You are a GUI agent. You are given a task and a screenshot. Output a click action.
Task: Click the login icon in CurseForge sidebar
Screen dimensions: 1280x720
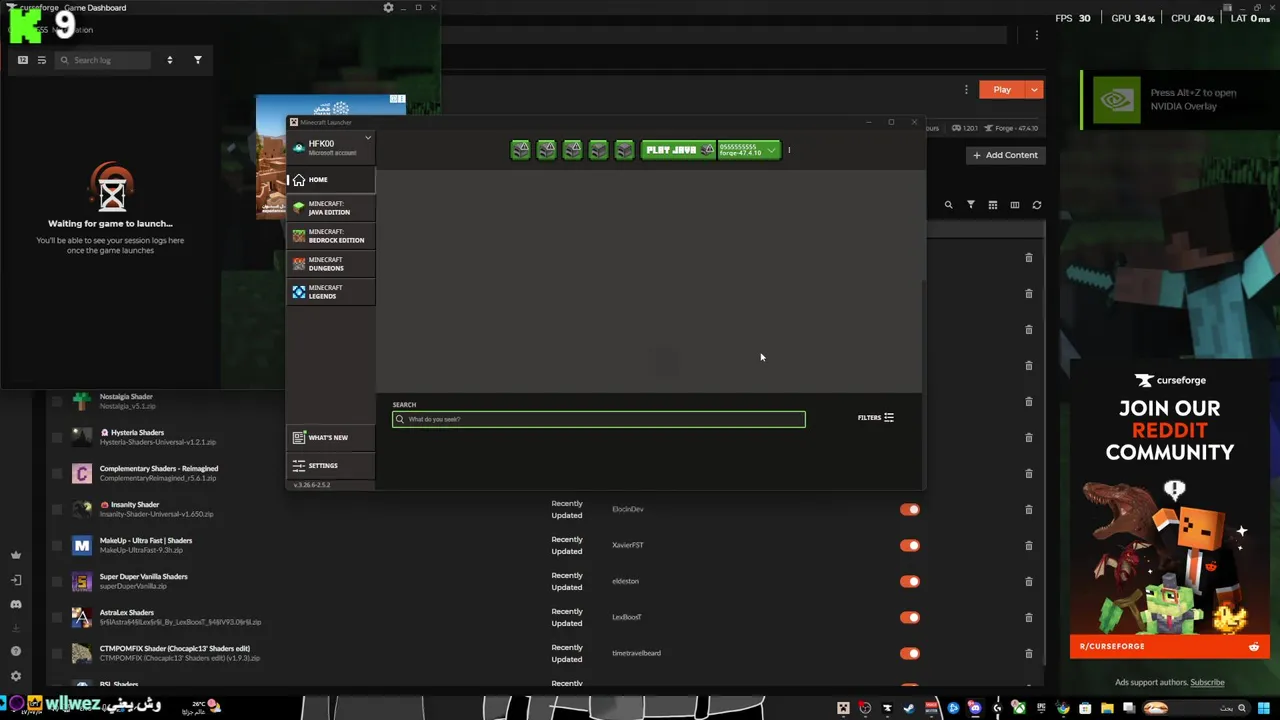(16, 580)
